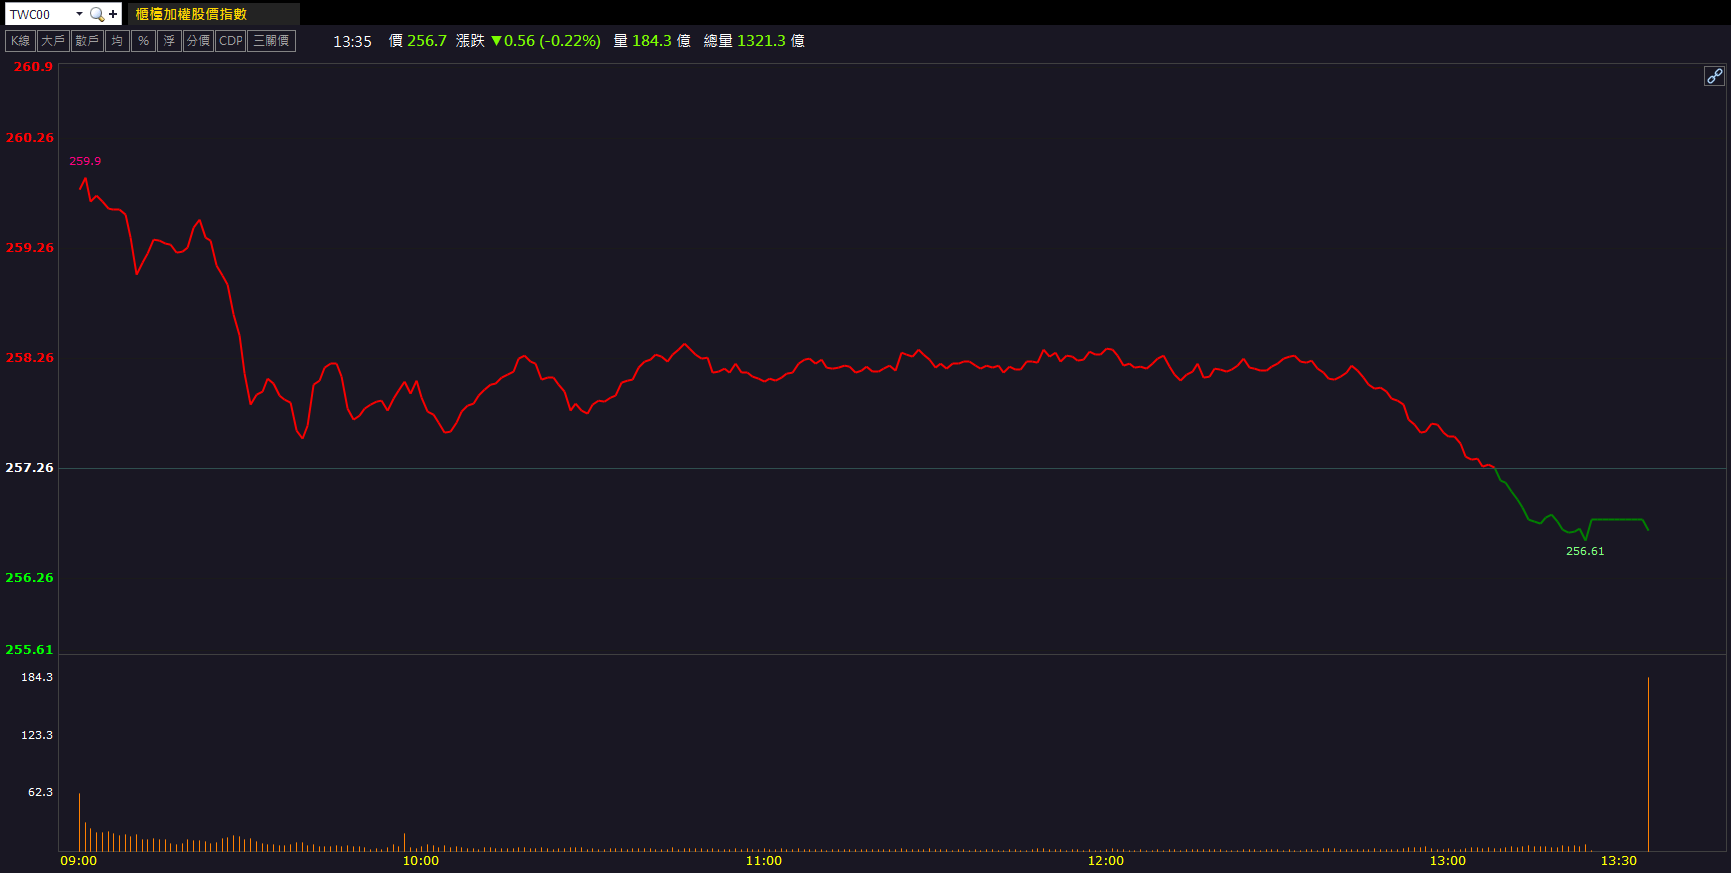Image resolution: width=1731 pixels, height=873 pixels.
Task: Show the 三關價 price levels
Action: coord(271,41)
